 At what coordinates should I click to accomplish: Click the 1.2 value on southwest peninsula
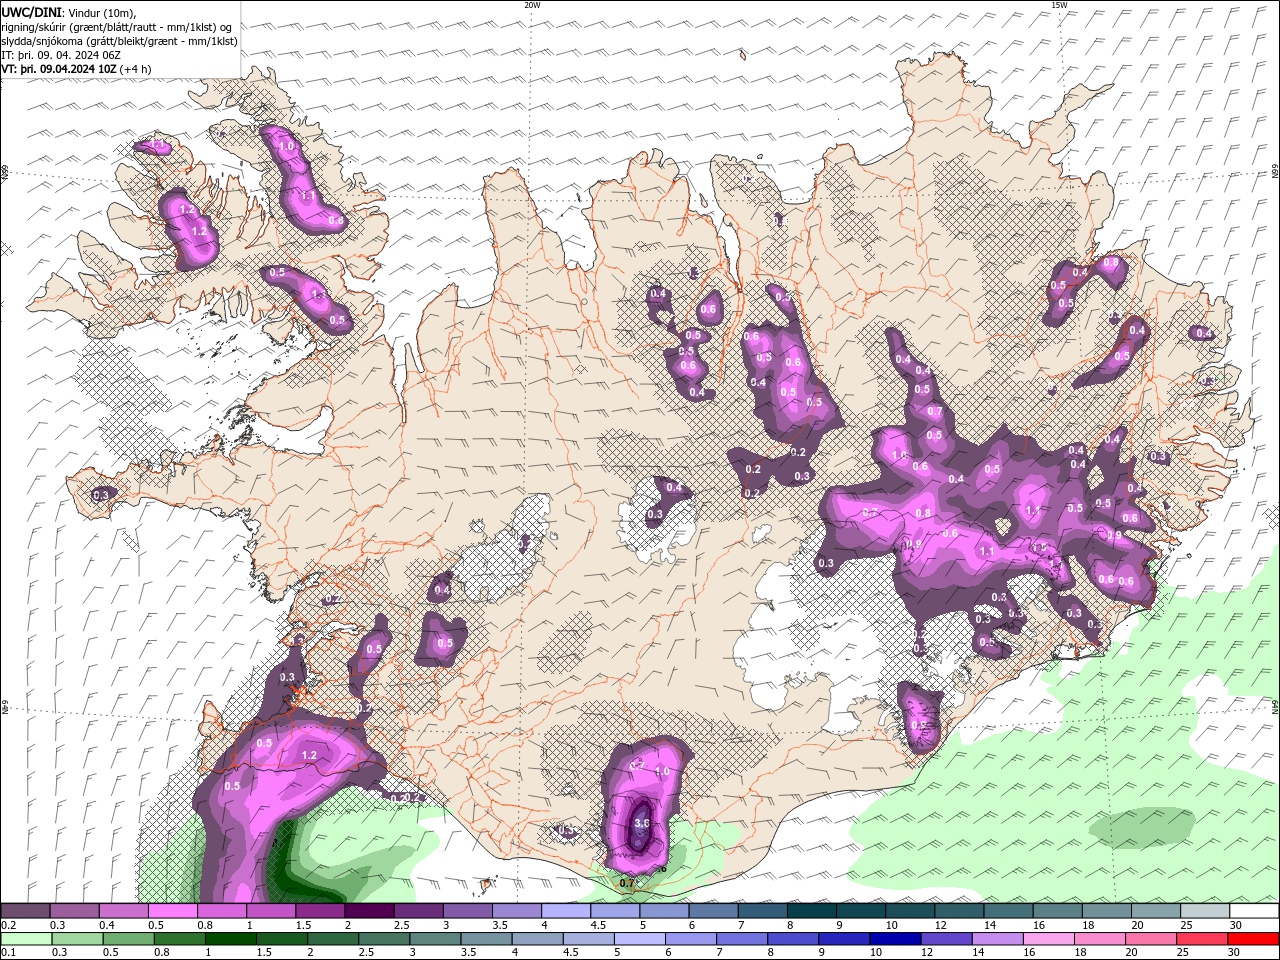pos(308,755)
